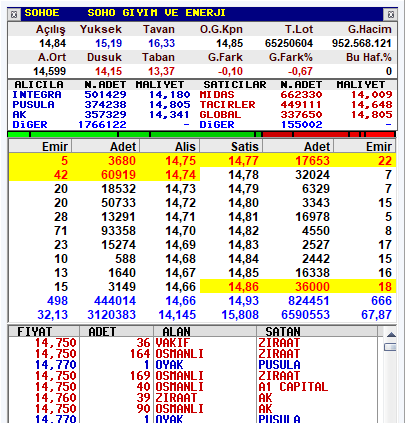405x423 pixels.
Task: Select seller MIDAS row
Action: pos(296,95)
